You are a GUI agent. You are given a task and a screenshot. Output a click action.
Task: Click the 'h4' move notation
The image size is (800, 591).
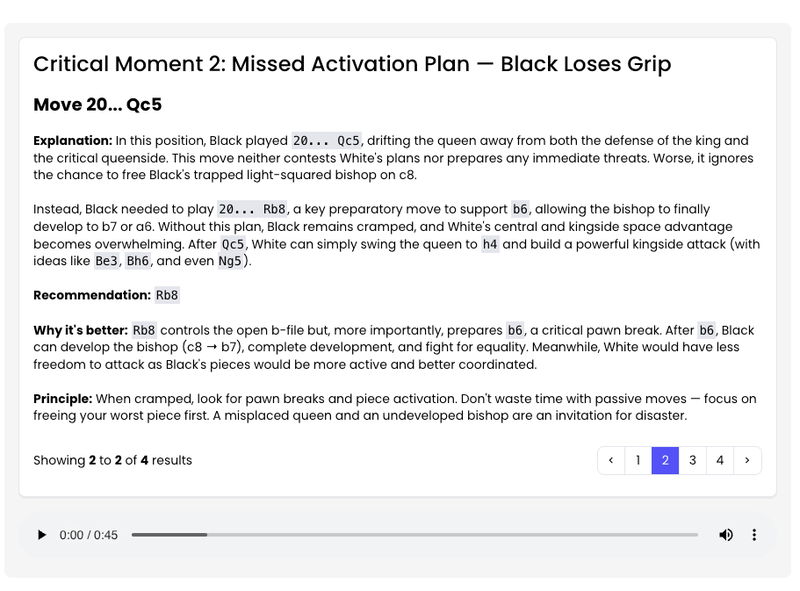pos(489,244)
